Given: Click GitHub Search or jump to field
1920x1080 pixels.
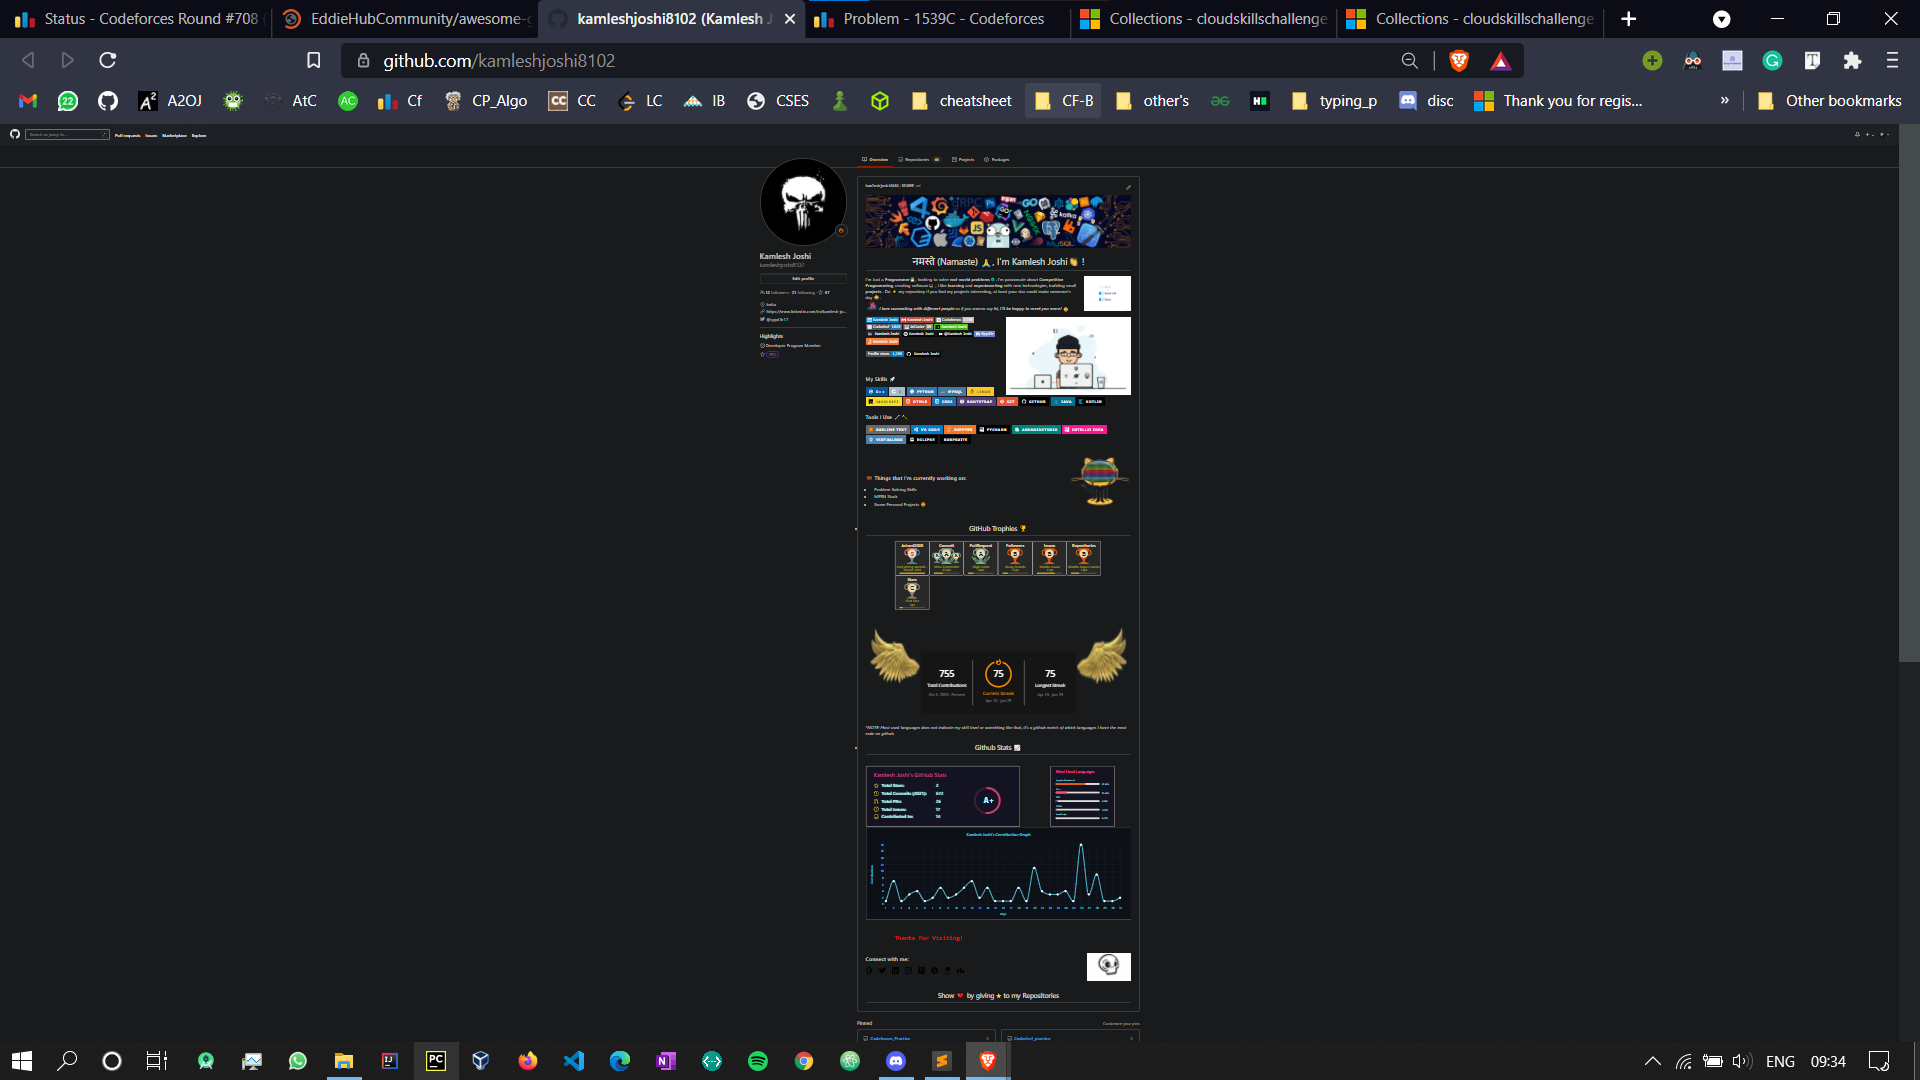Looking at the screenshot, I should coord(67,134).
